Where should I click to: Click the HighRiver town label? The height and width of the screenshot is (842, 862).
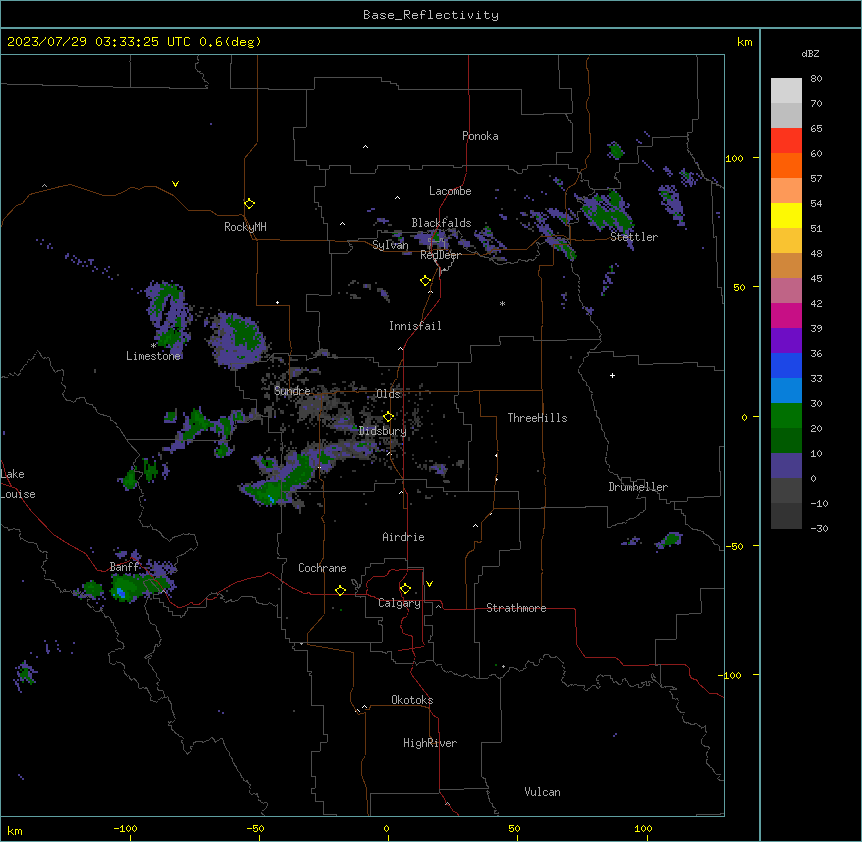click(430, 743)
